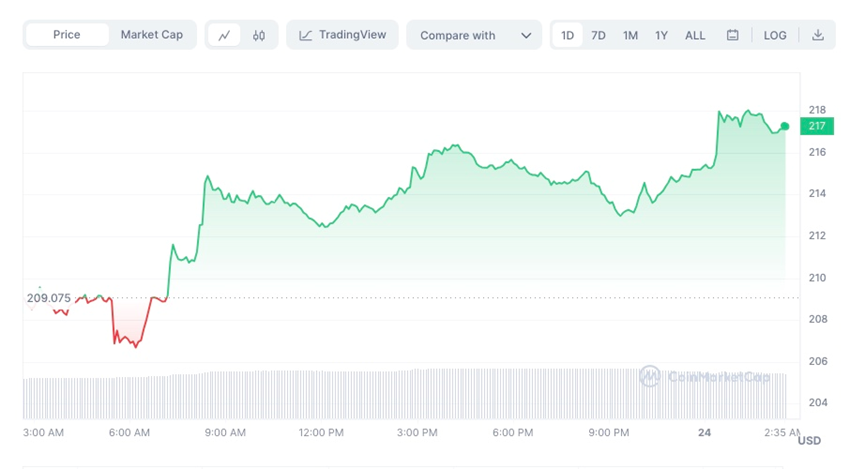865x469 pixels.
Task: Switch to candlestick chart view
Action: 259,35
